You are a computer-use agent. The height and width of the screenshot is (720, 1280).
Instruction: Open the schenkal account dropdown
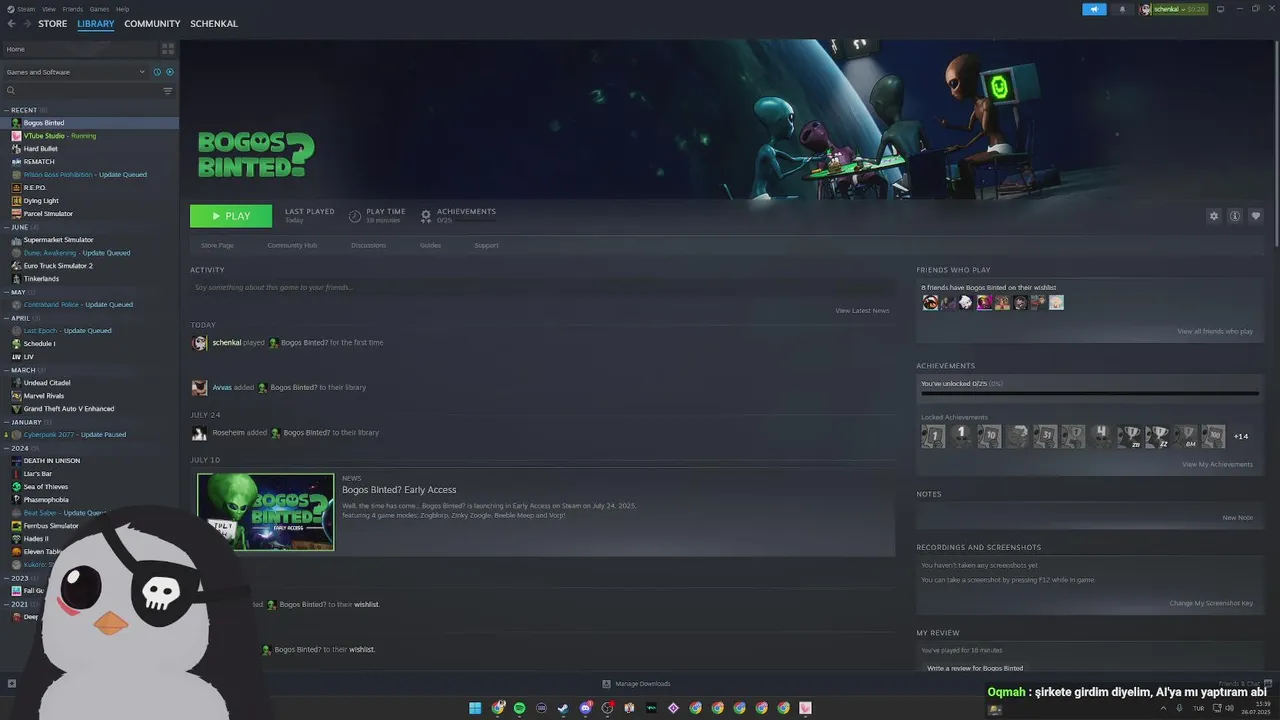coord(1174,9)
